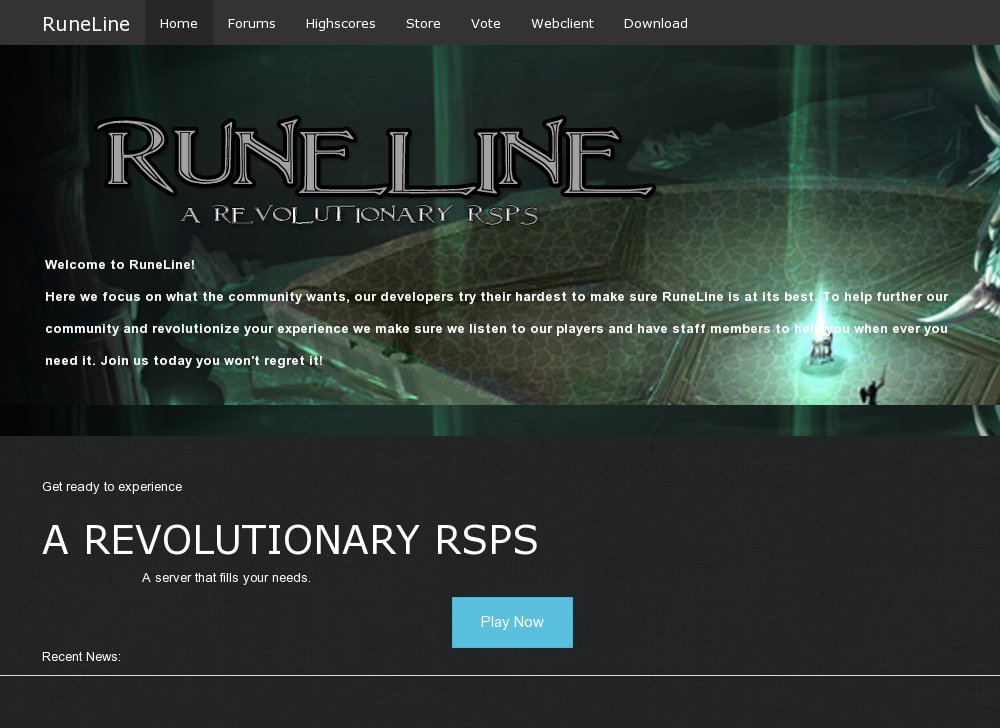Go to the Forums page
Viewport: 1000px width, 728px height.
point(251,23)
